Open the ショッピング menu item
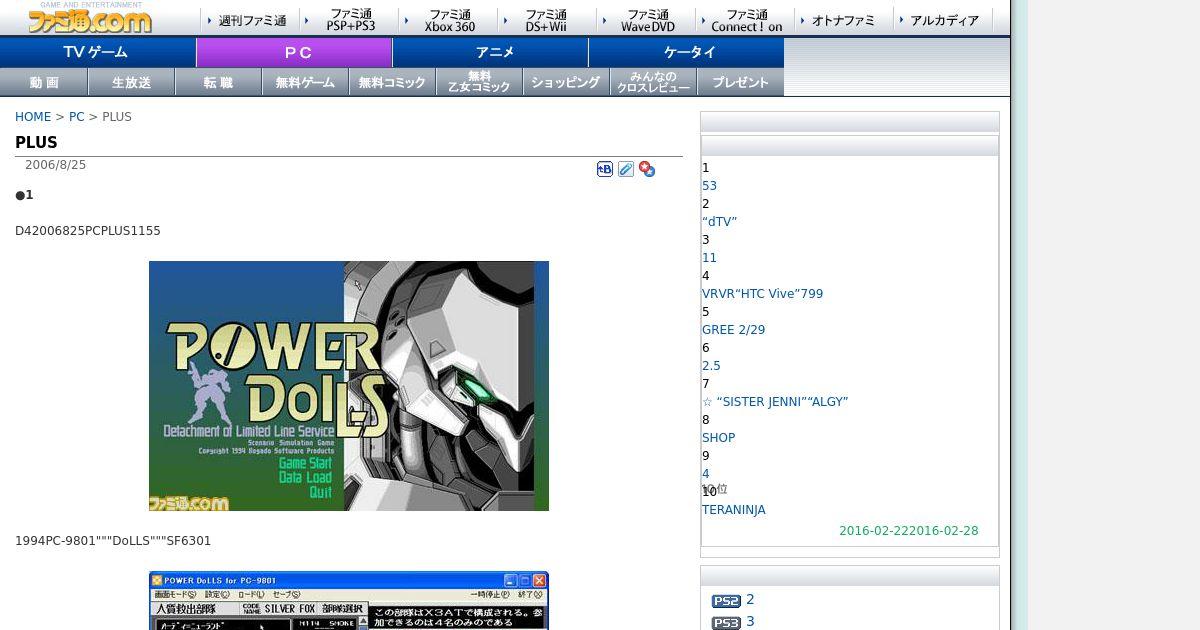 point(566,82)
